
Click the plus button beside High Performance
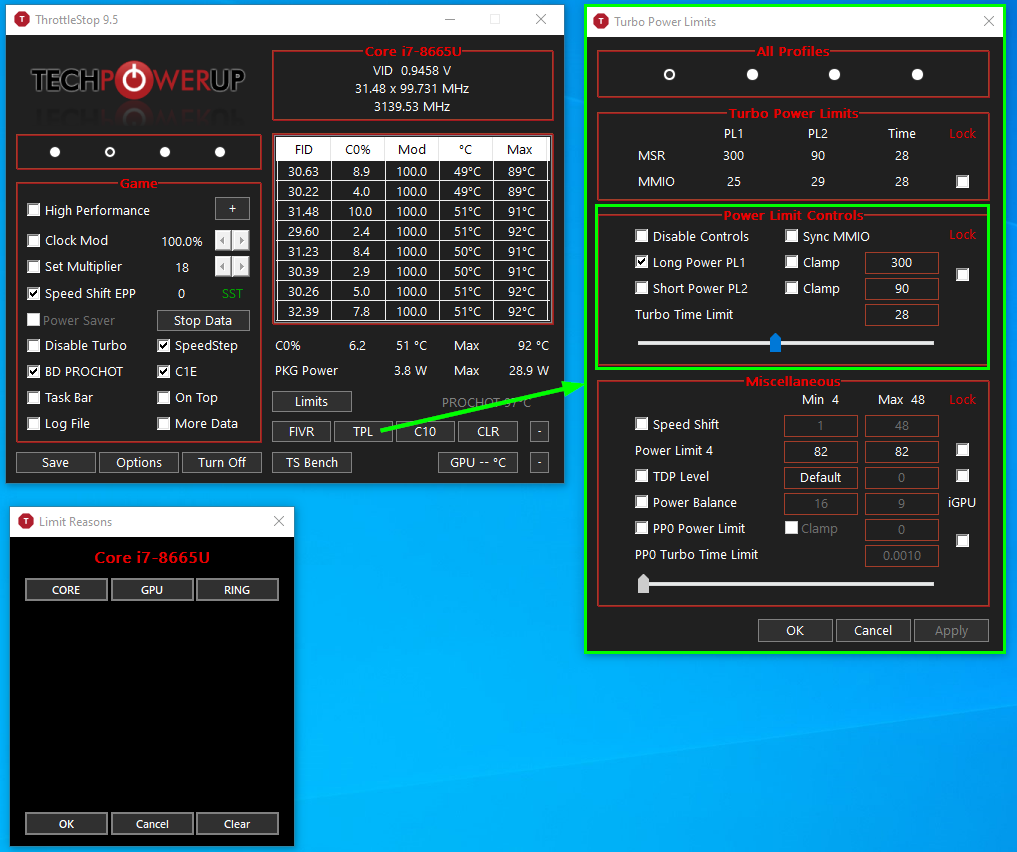tap(232, 209)
